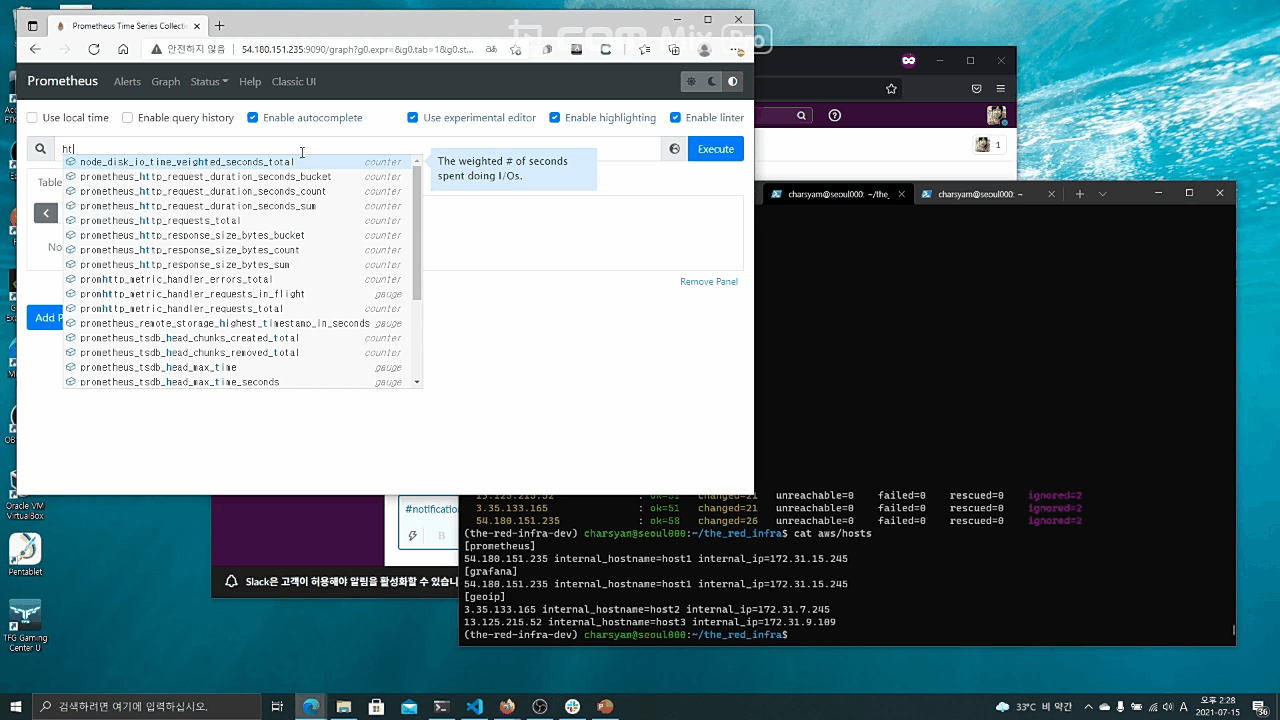
Task: Open Edge favorites list icon
Action: pos(644,49)
